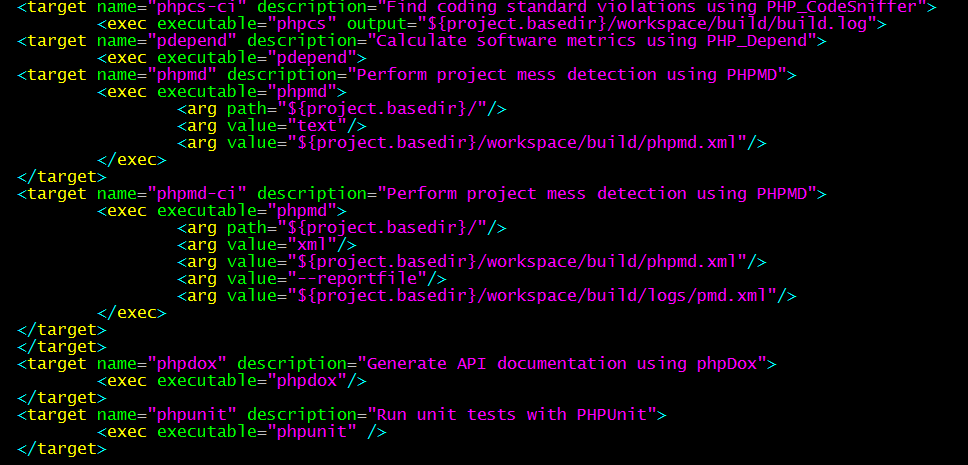Click executable value "pdepend" in the exec line

[x=312, y=58]
